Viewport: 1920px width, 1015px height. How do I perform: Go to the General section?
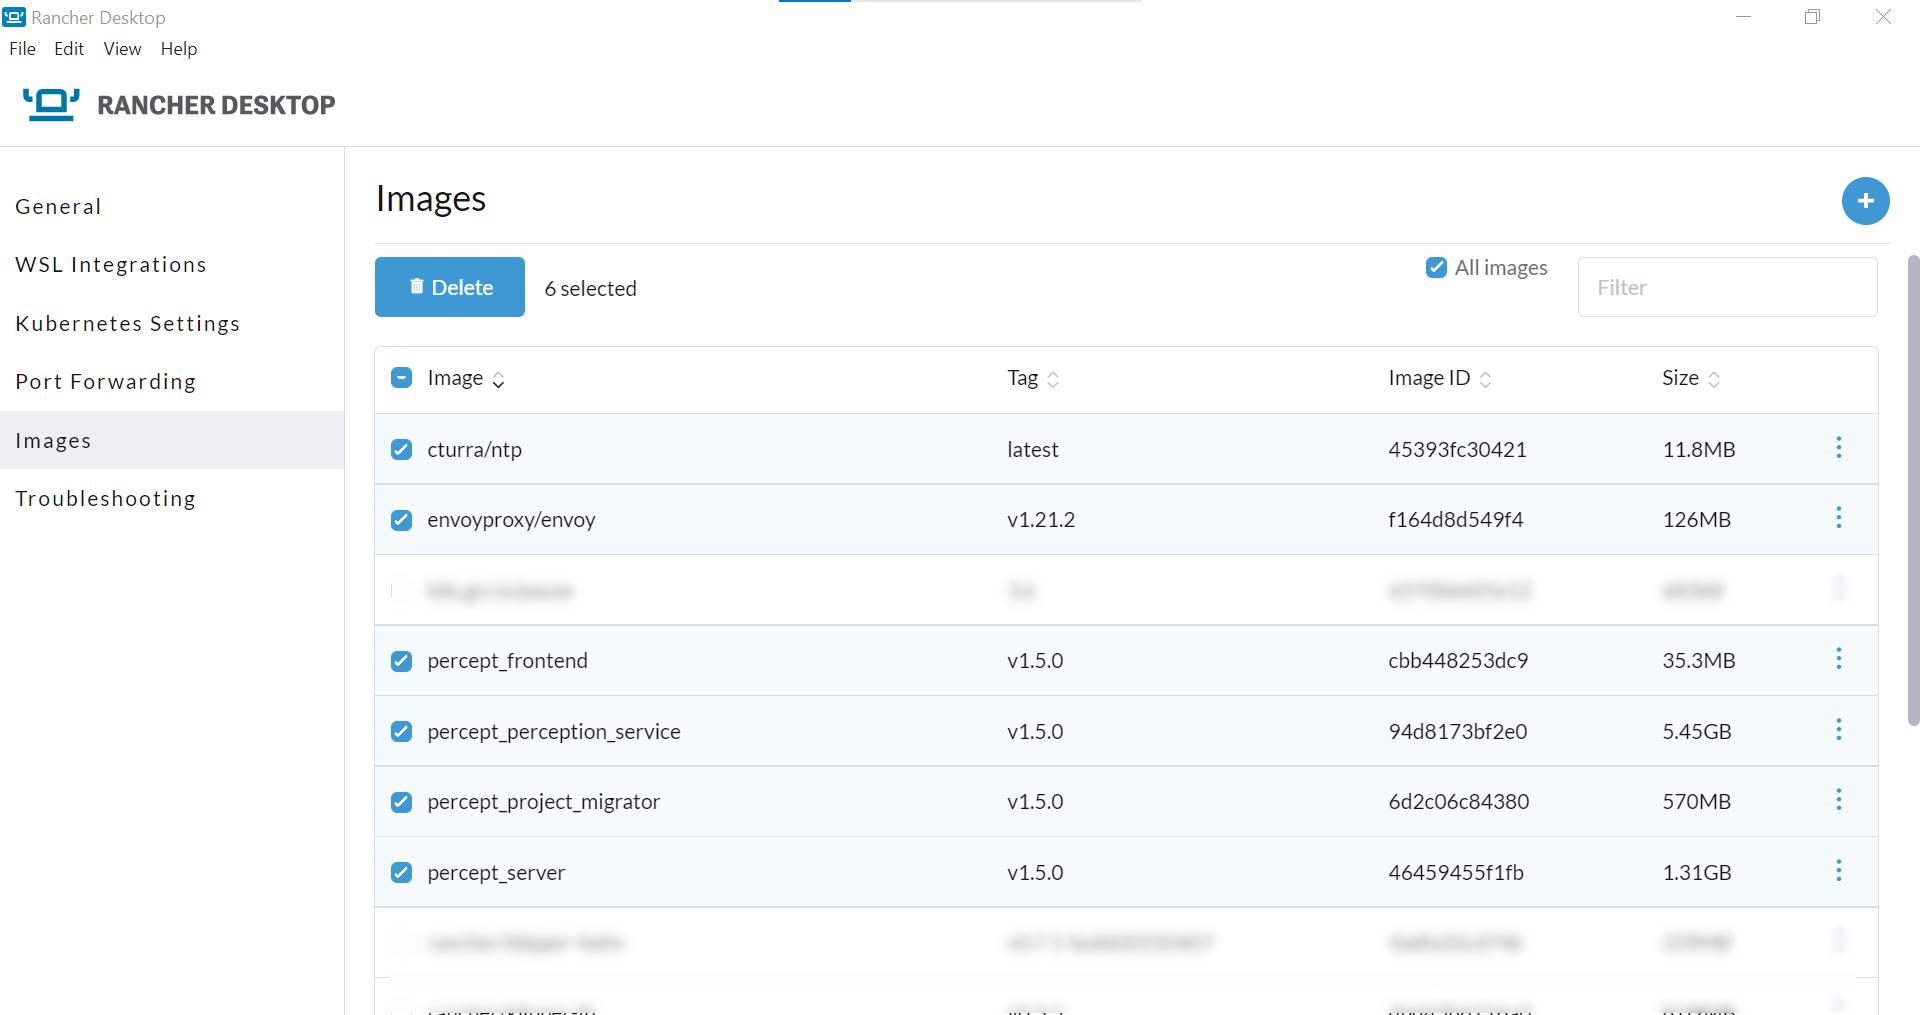pos(172,206)
